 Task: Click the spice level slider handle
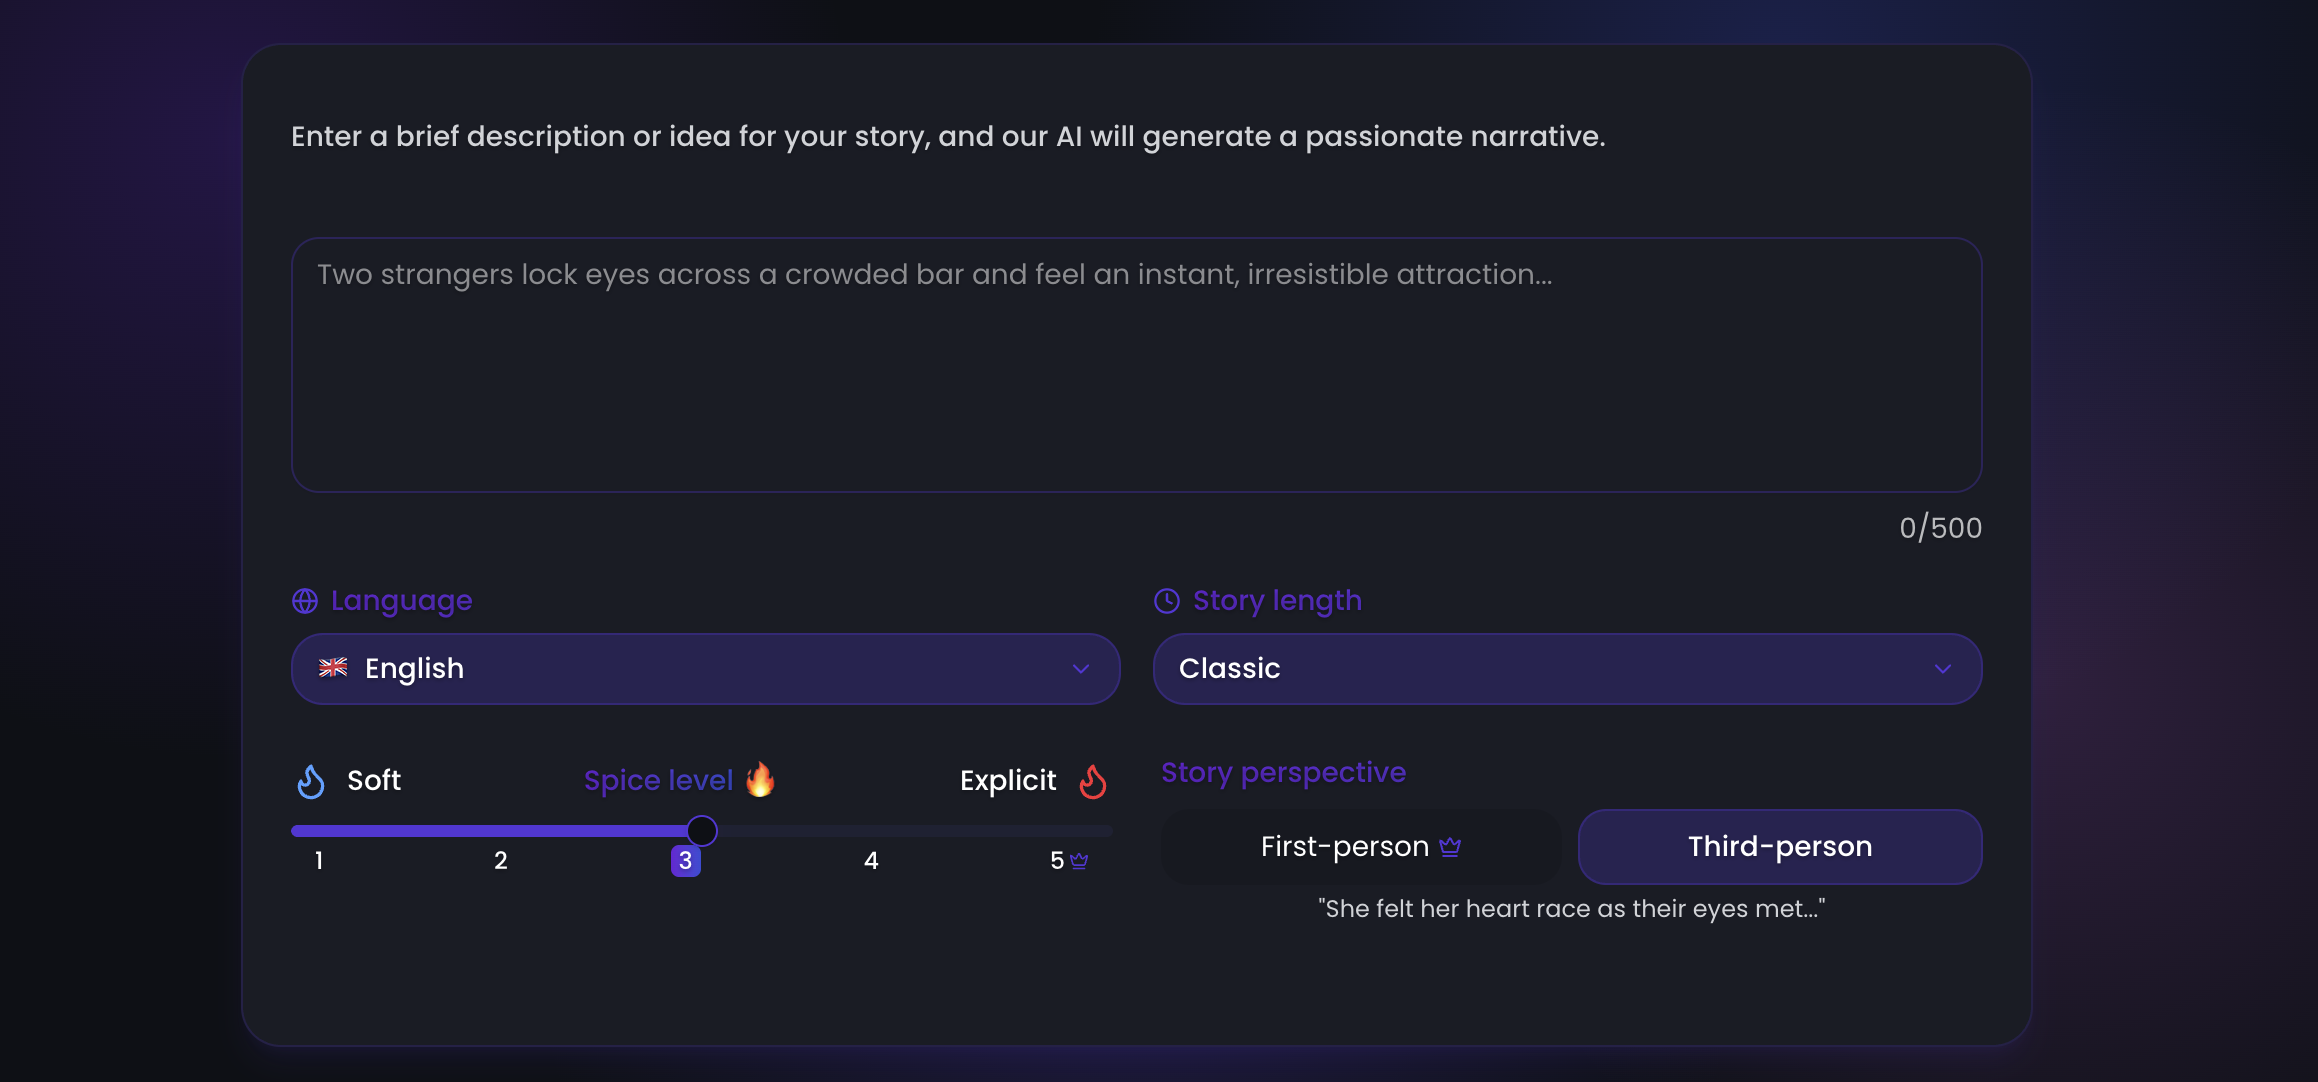[x=702, y=831]
